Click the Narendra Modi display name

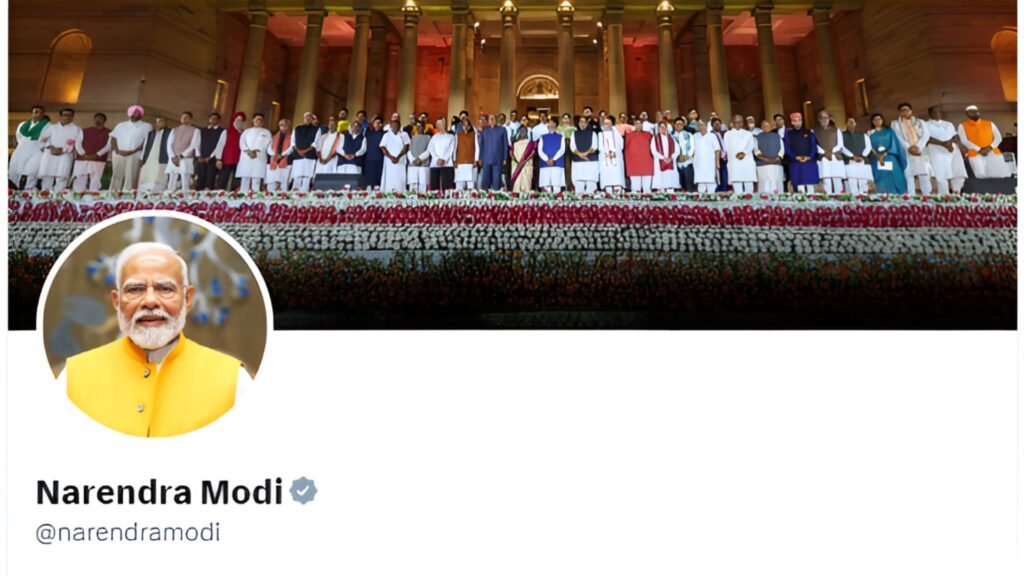point(159,492)
